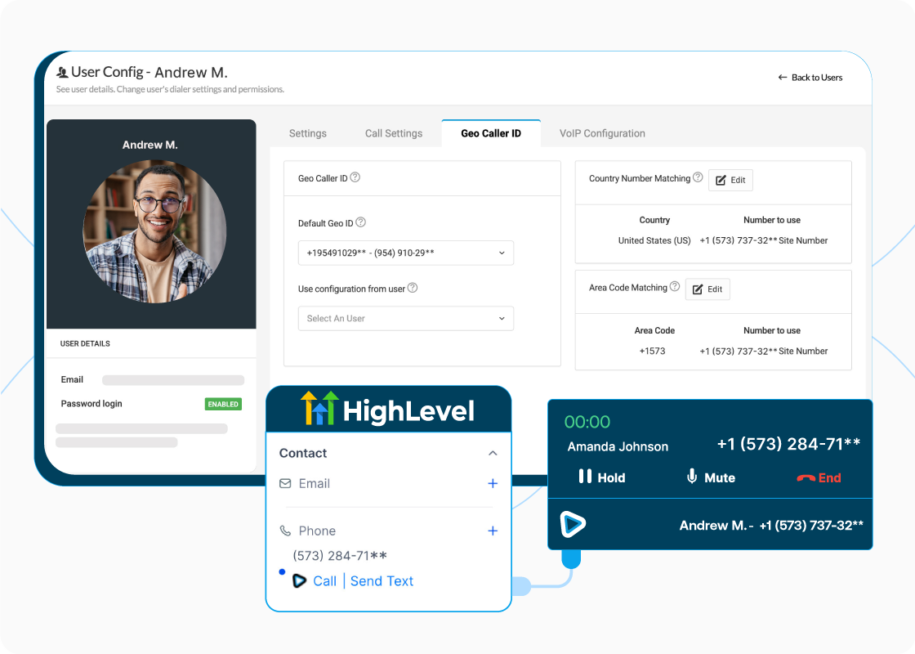Click the envelope icon beside Email
Image resolution: width=915 pixels, height=654 pixels.
[x=285, y=484]
